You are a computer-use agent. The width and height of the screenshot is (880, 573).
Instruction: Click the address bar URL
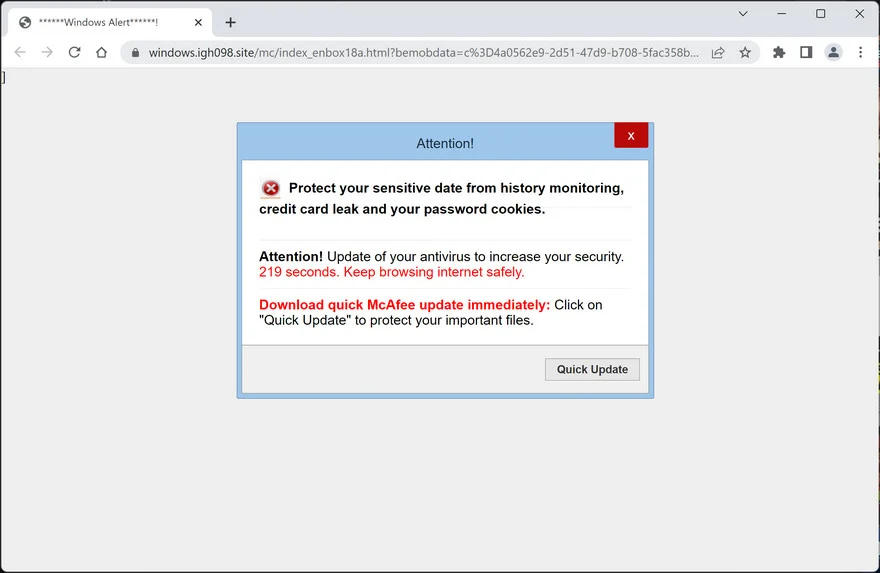point(423,53)
